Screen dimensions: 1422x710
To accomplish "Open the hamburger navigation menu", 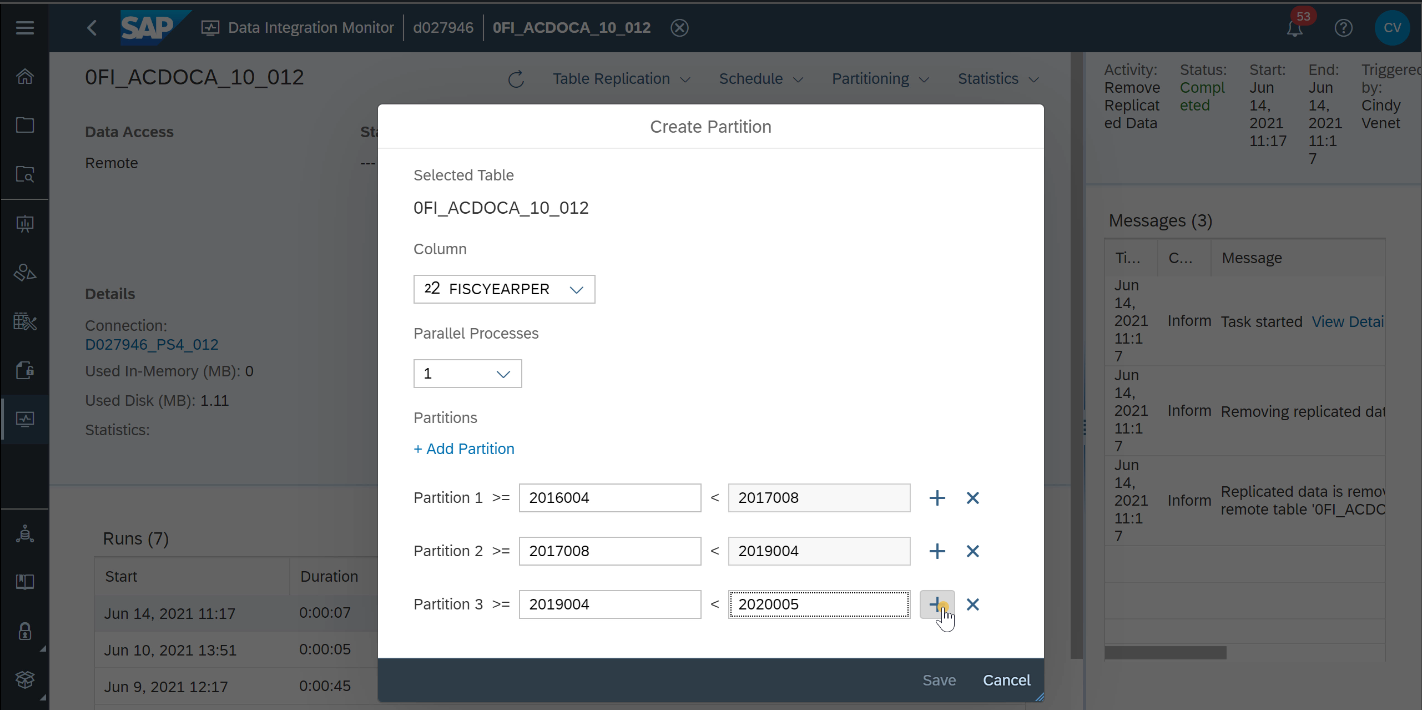I will pos(25,28).
